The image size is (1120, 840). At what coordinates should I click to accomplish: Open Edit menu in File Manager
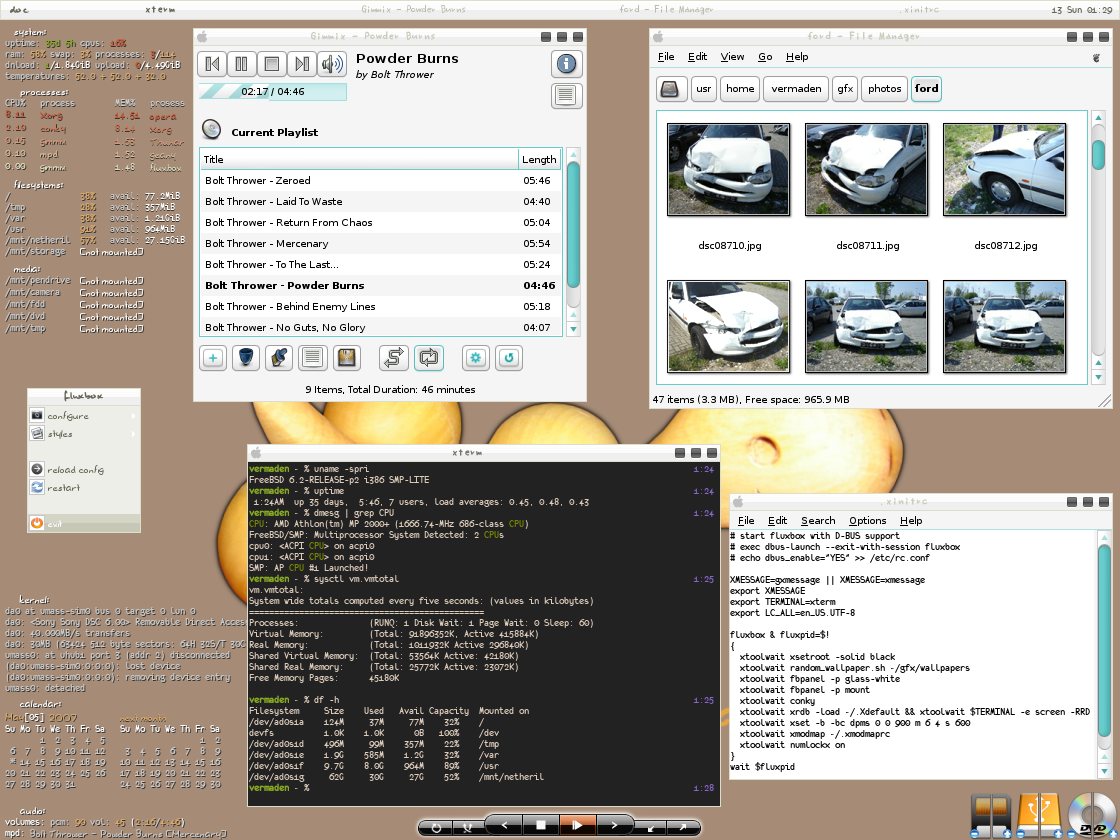click(x=697, y=56)
